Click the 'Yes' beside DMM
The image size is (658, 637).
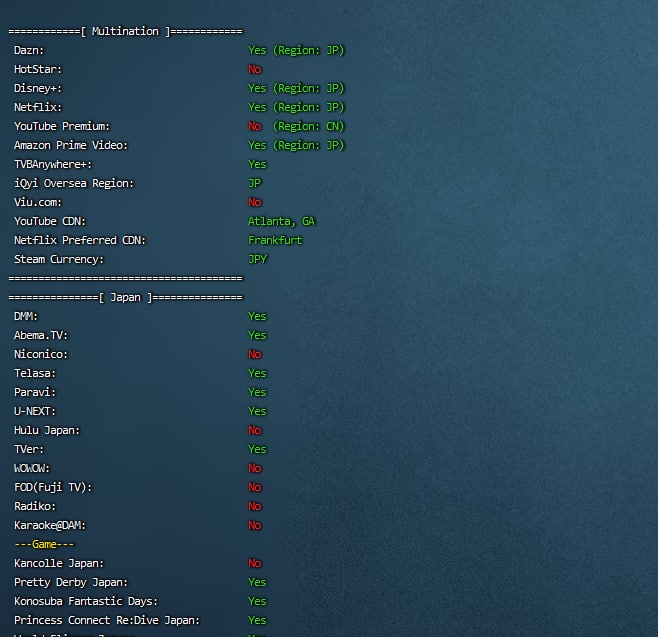tap(257, 316)
